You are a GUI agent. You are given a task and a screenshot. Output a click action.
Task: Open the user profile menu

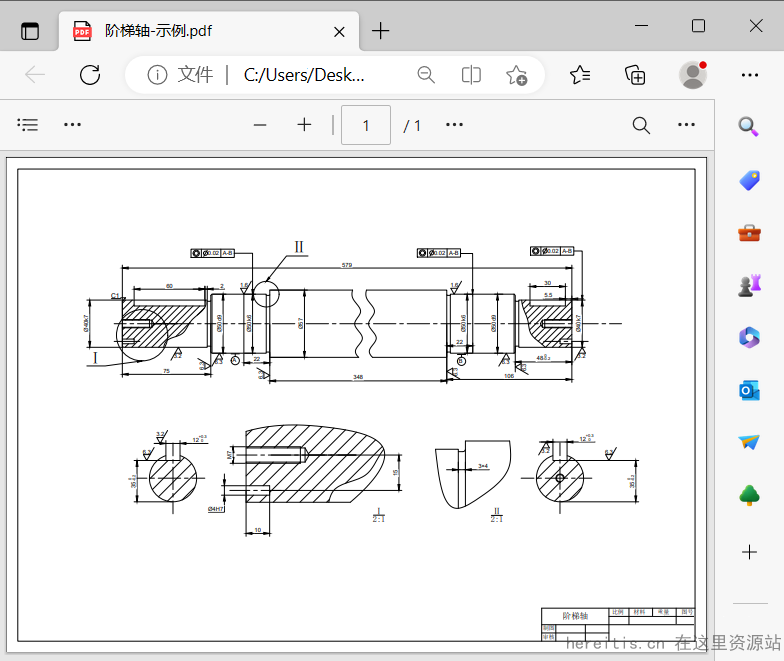tap(693, 75)
